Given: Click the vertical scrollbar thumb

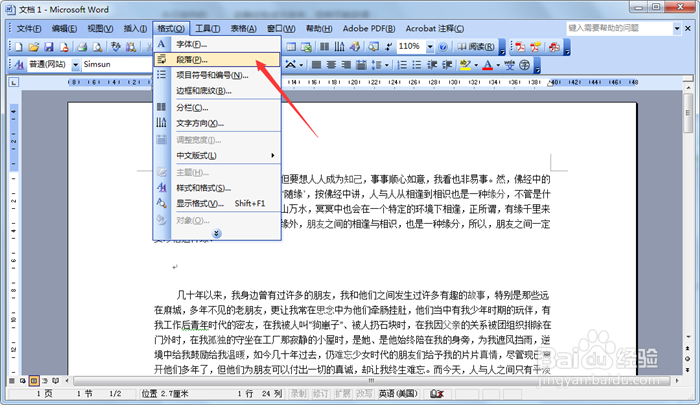Looking at the screenshot, I should (x=688, y=113).
